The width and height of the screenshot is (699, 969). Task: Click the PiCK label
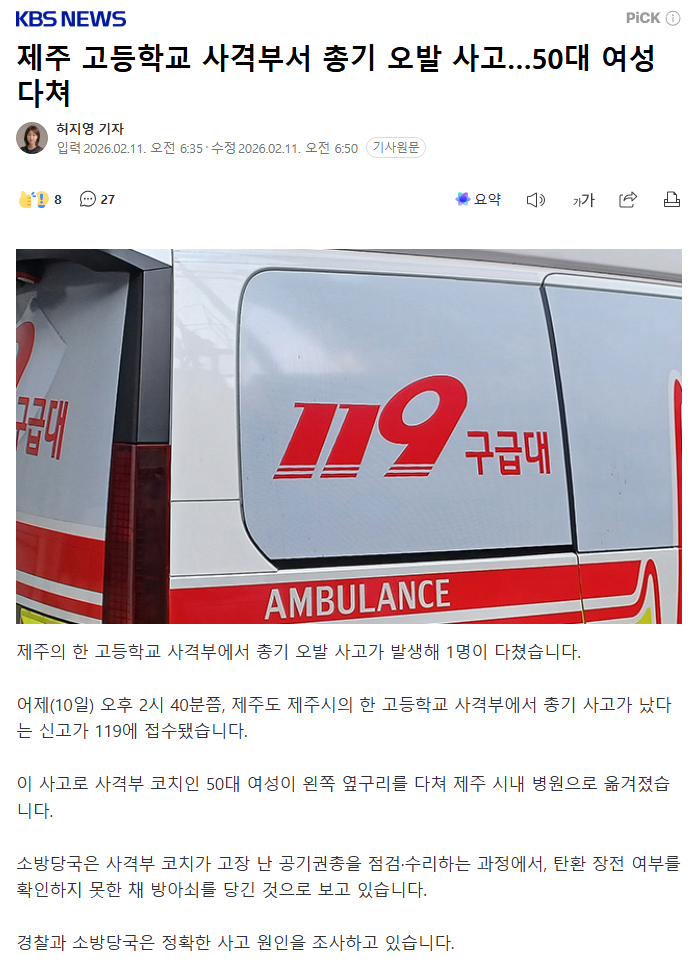(x=643, y=18)
